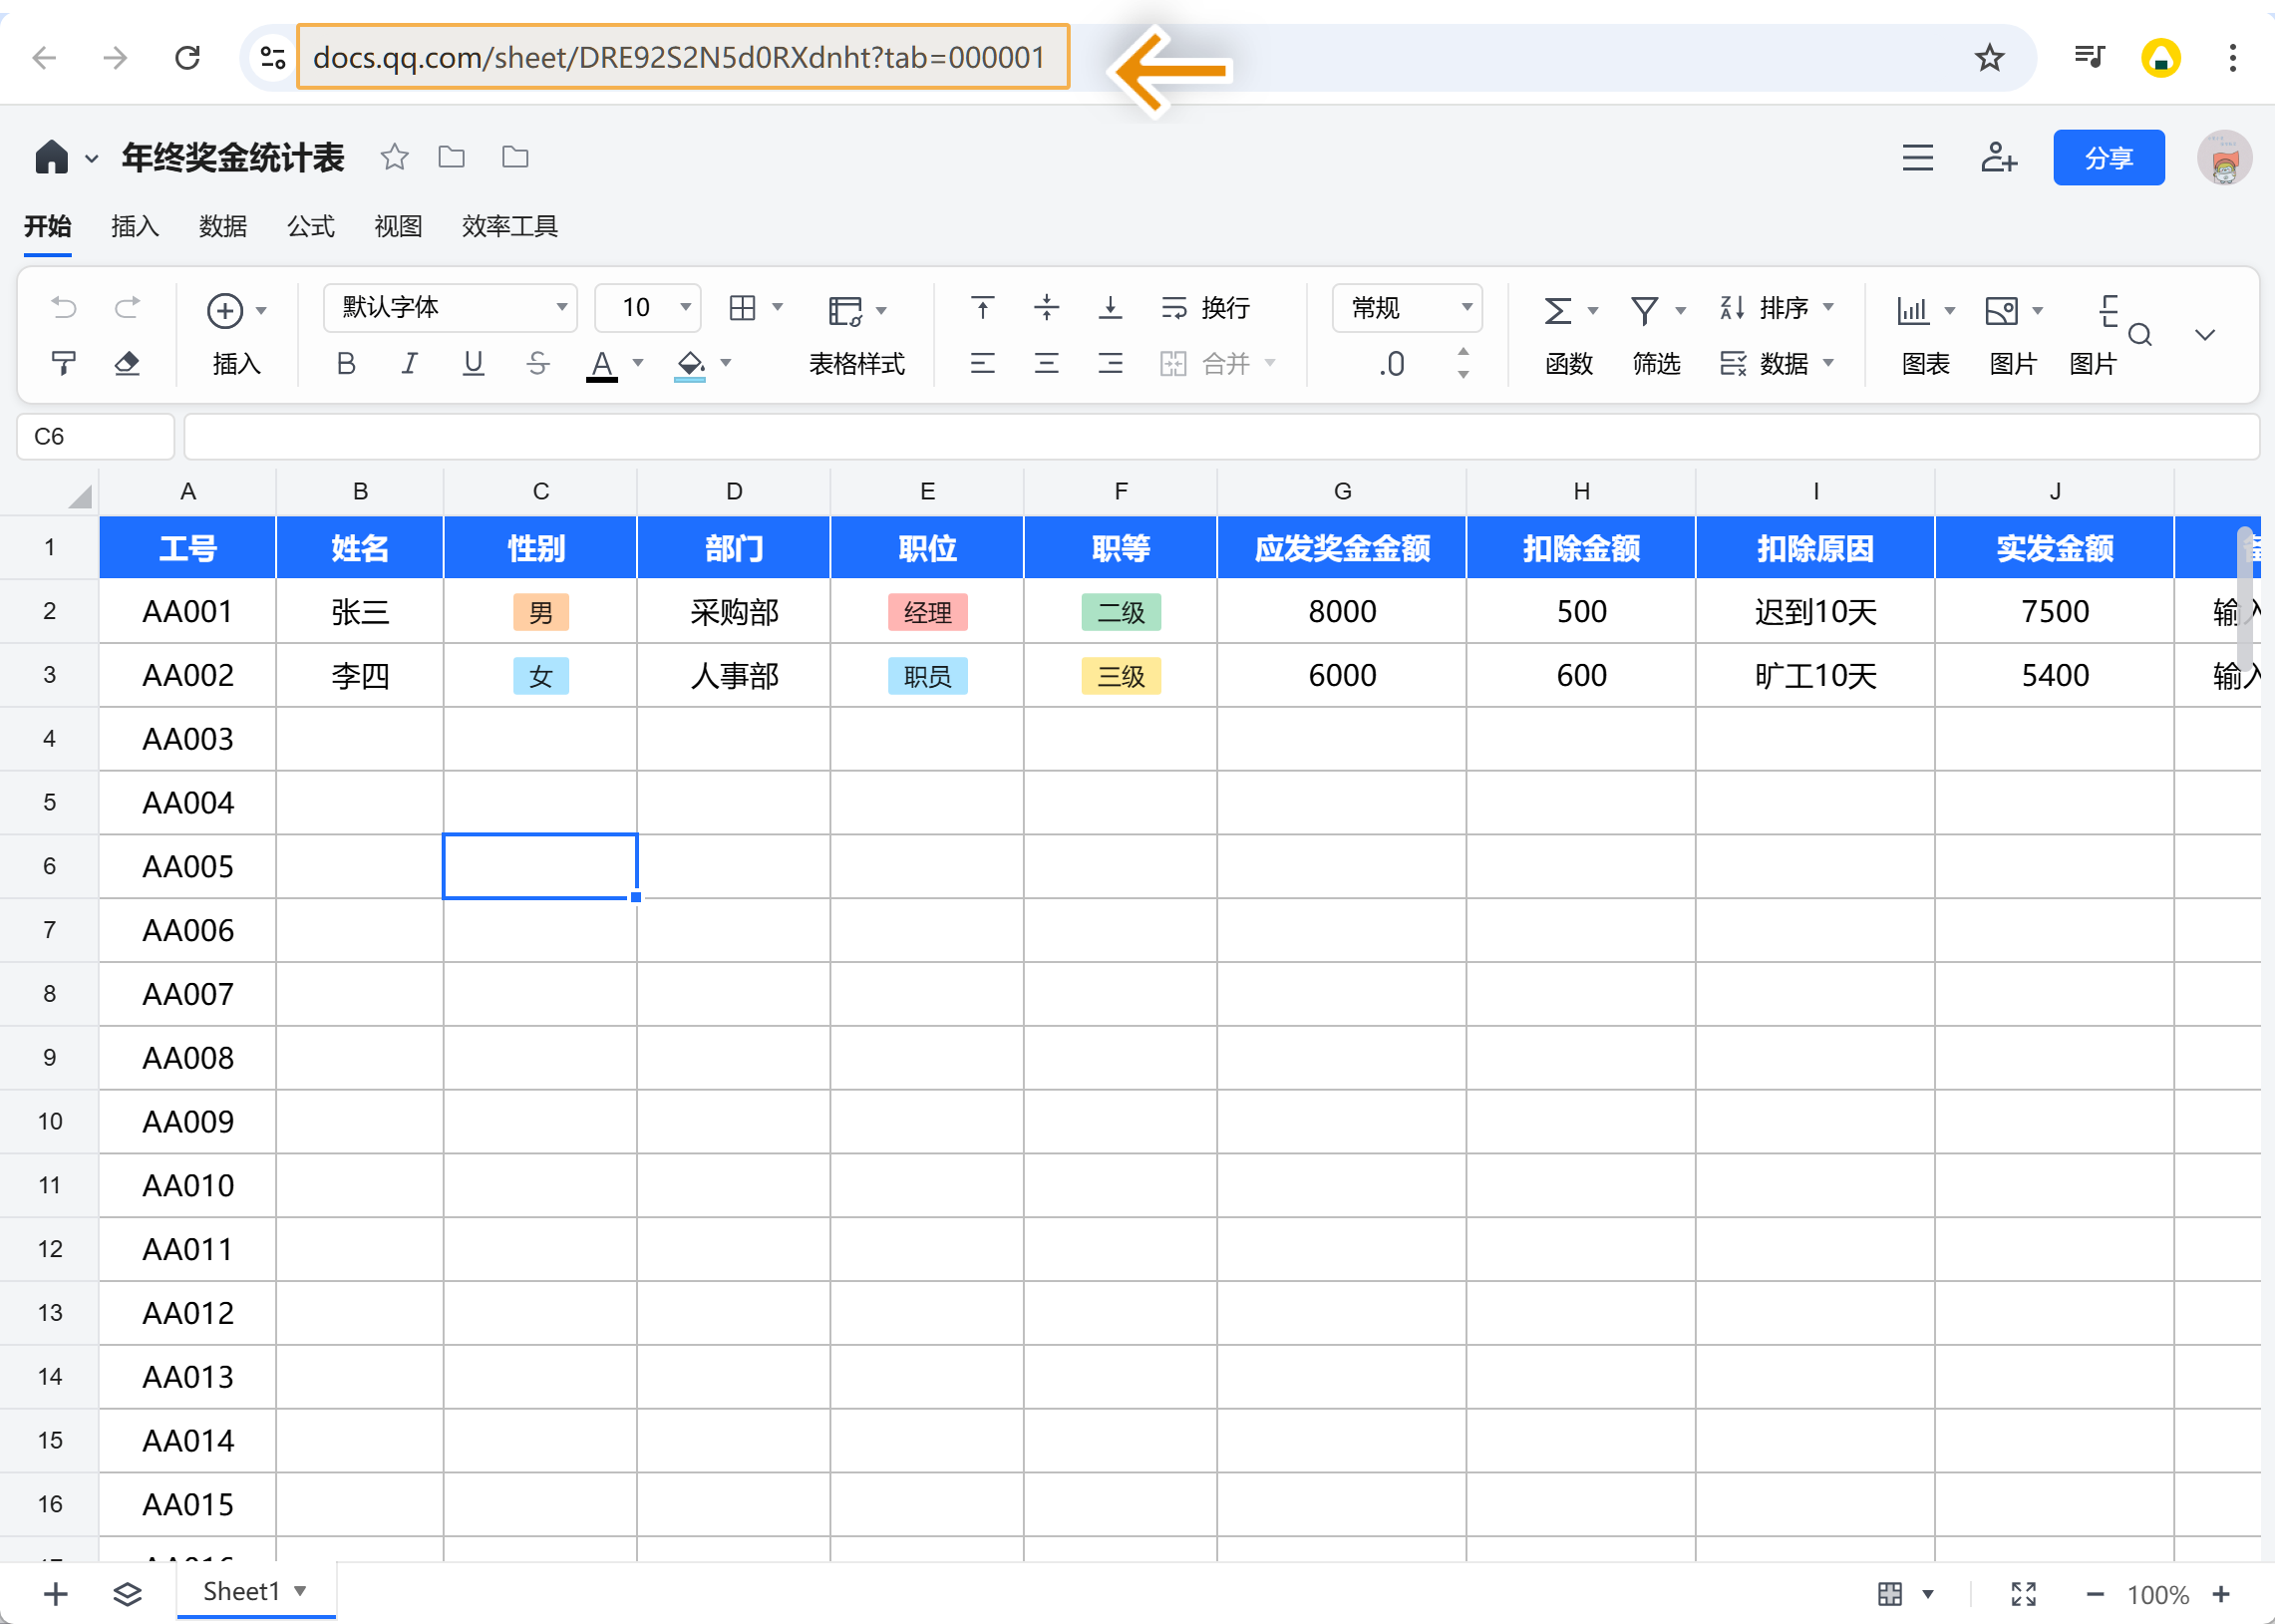Click the add collaborator person icon
The image size is (2275, 1624).
(1998, 157)
